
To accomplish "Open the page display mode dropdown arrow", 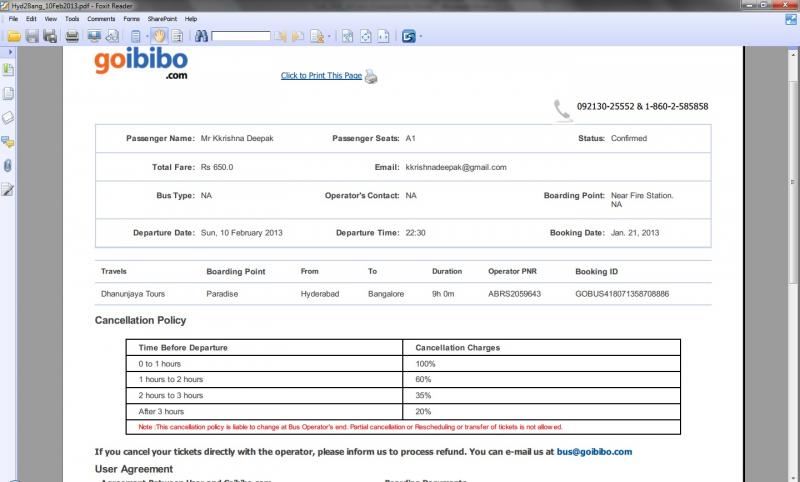I will pos(146,36).
